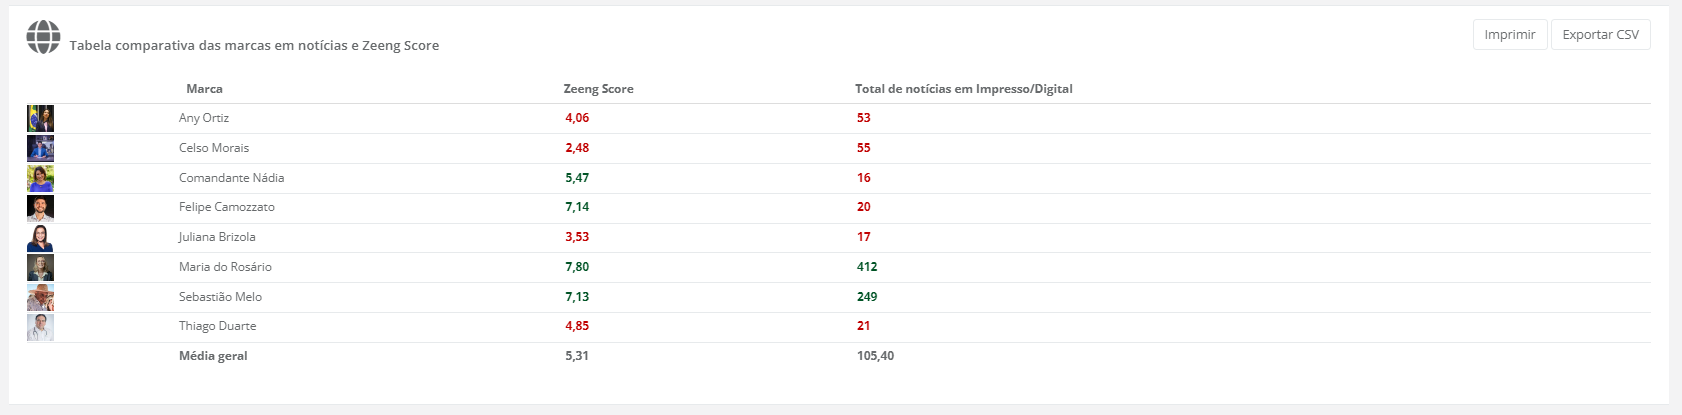Click Any Ortiz's profile thumbnail
The width and height of the screenshot is (1682, 415).
40,119
